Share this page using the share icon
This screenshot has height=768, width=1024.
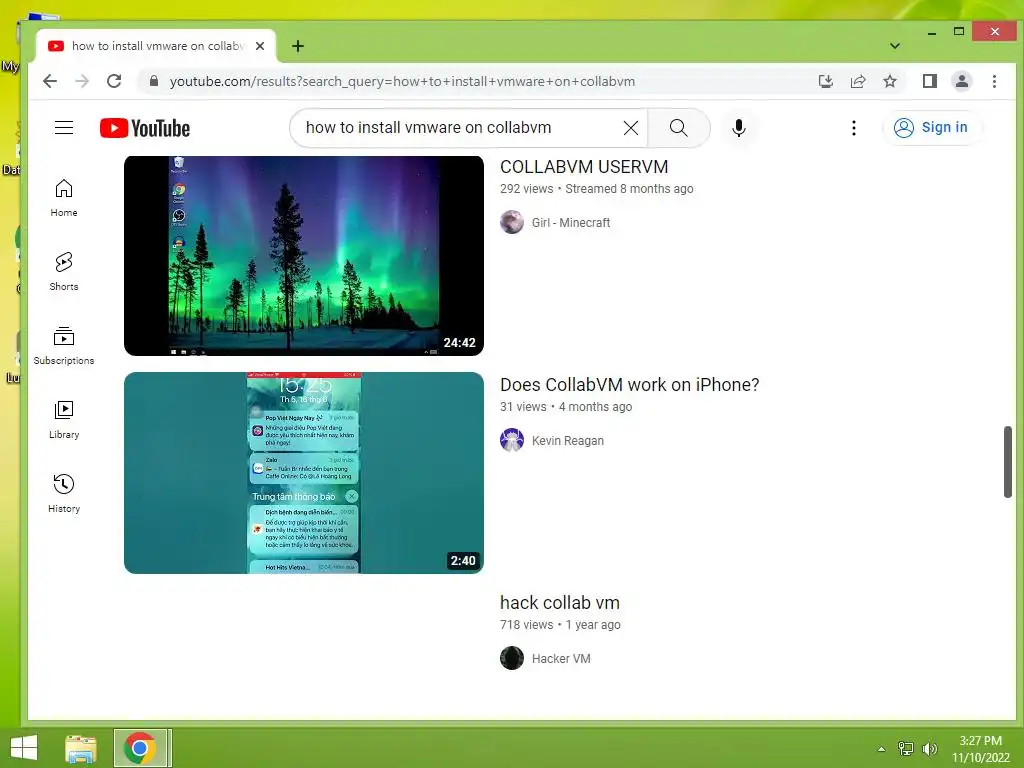point(857,81)
